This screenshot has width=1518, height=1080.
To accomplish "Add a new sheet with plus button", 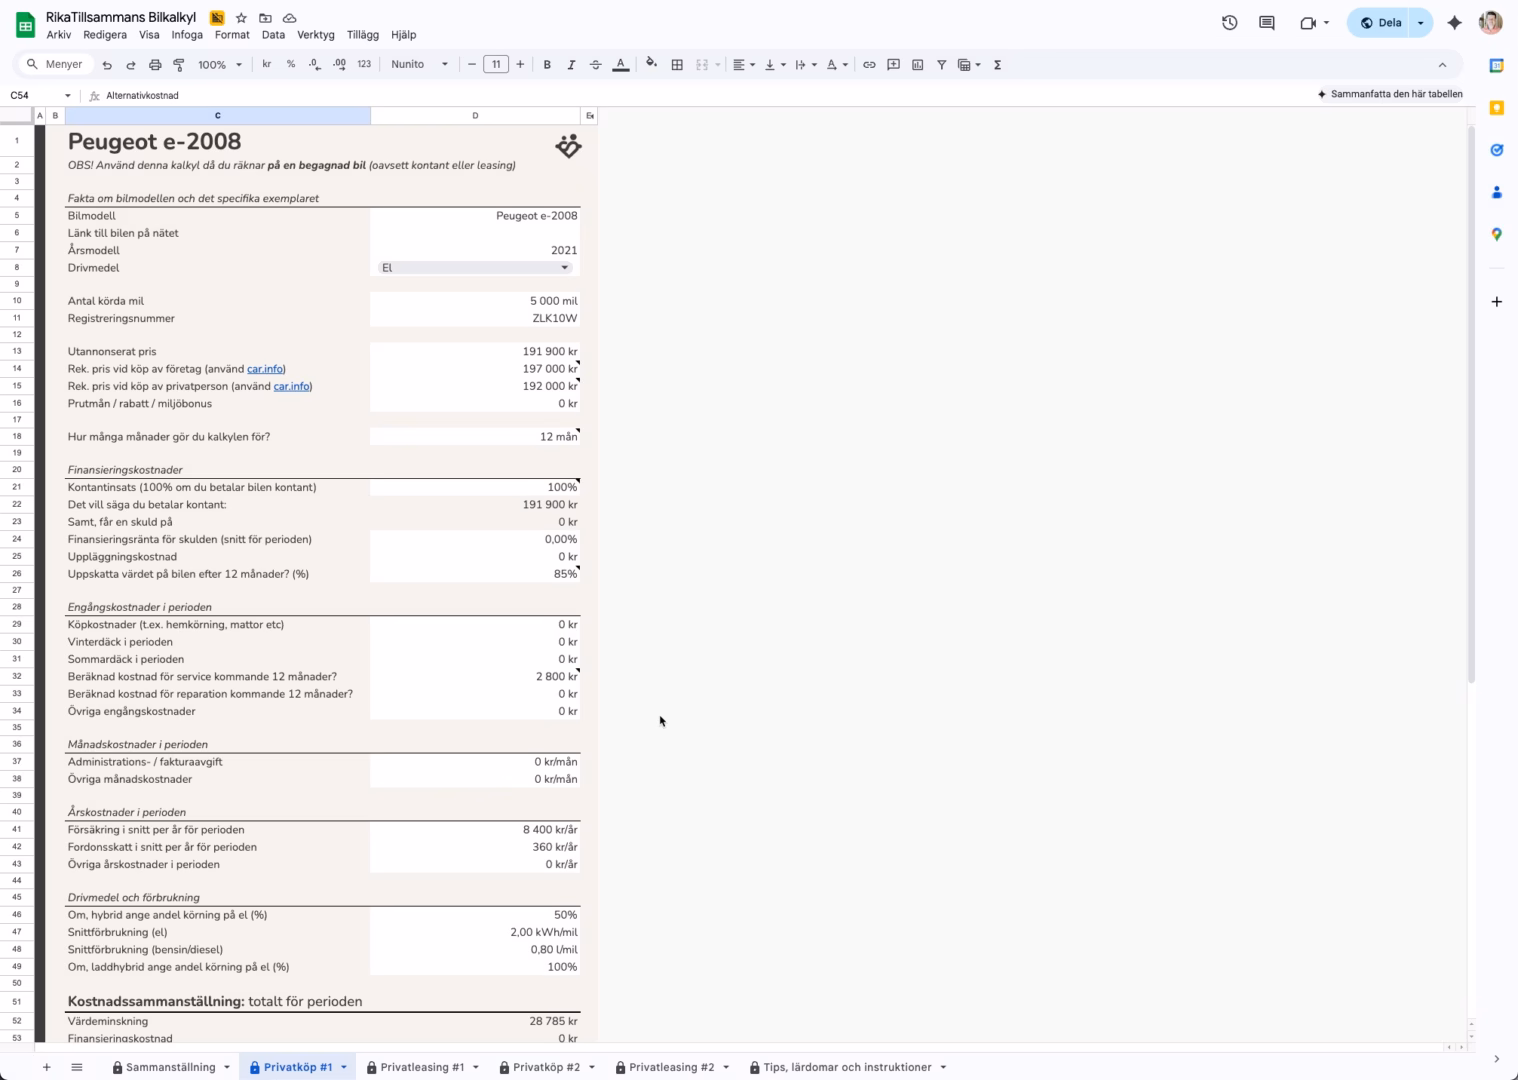I will click(x=46, y=1067).
